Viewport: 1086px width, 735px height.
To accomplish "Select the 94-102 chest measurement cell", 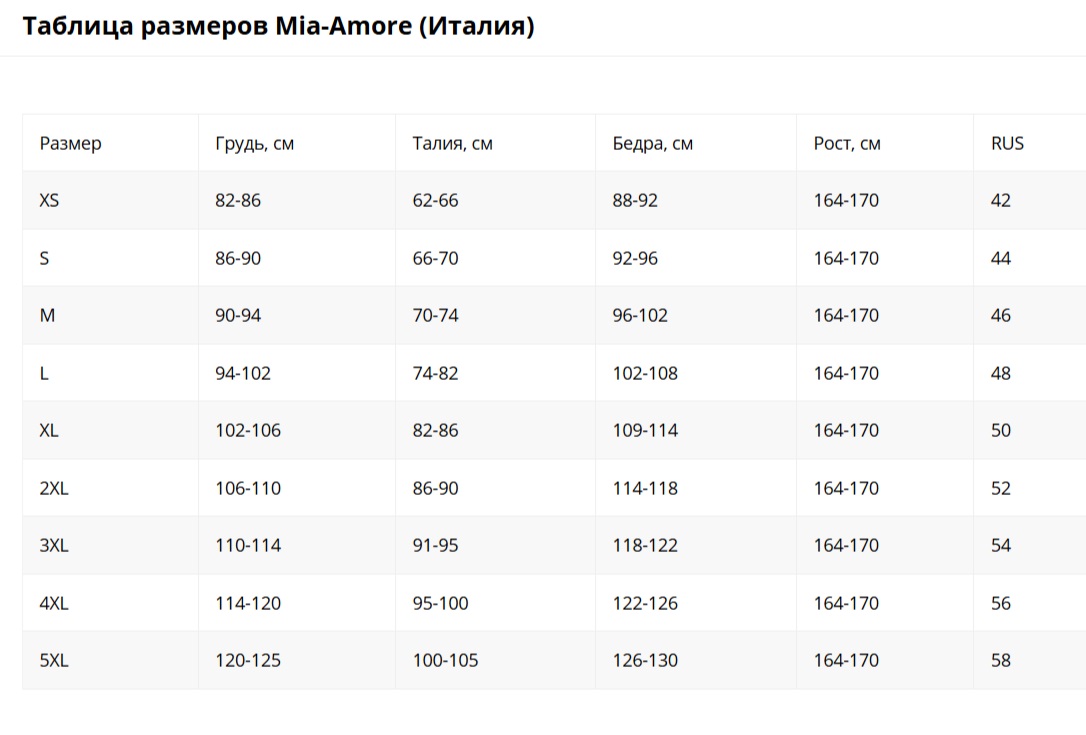I will [x=243, y=373].
